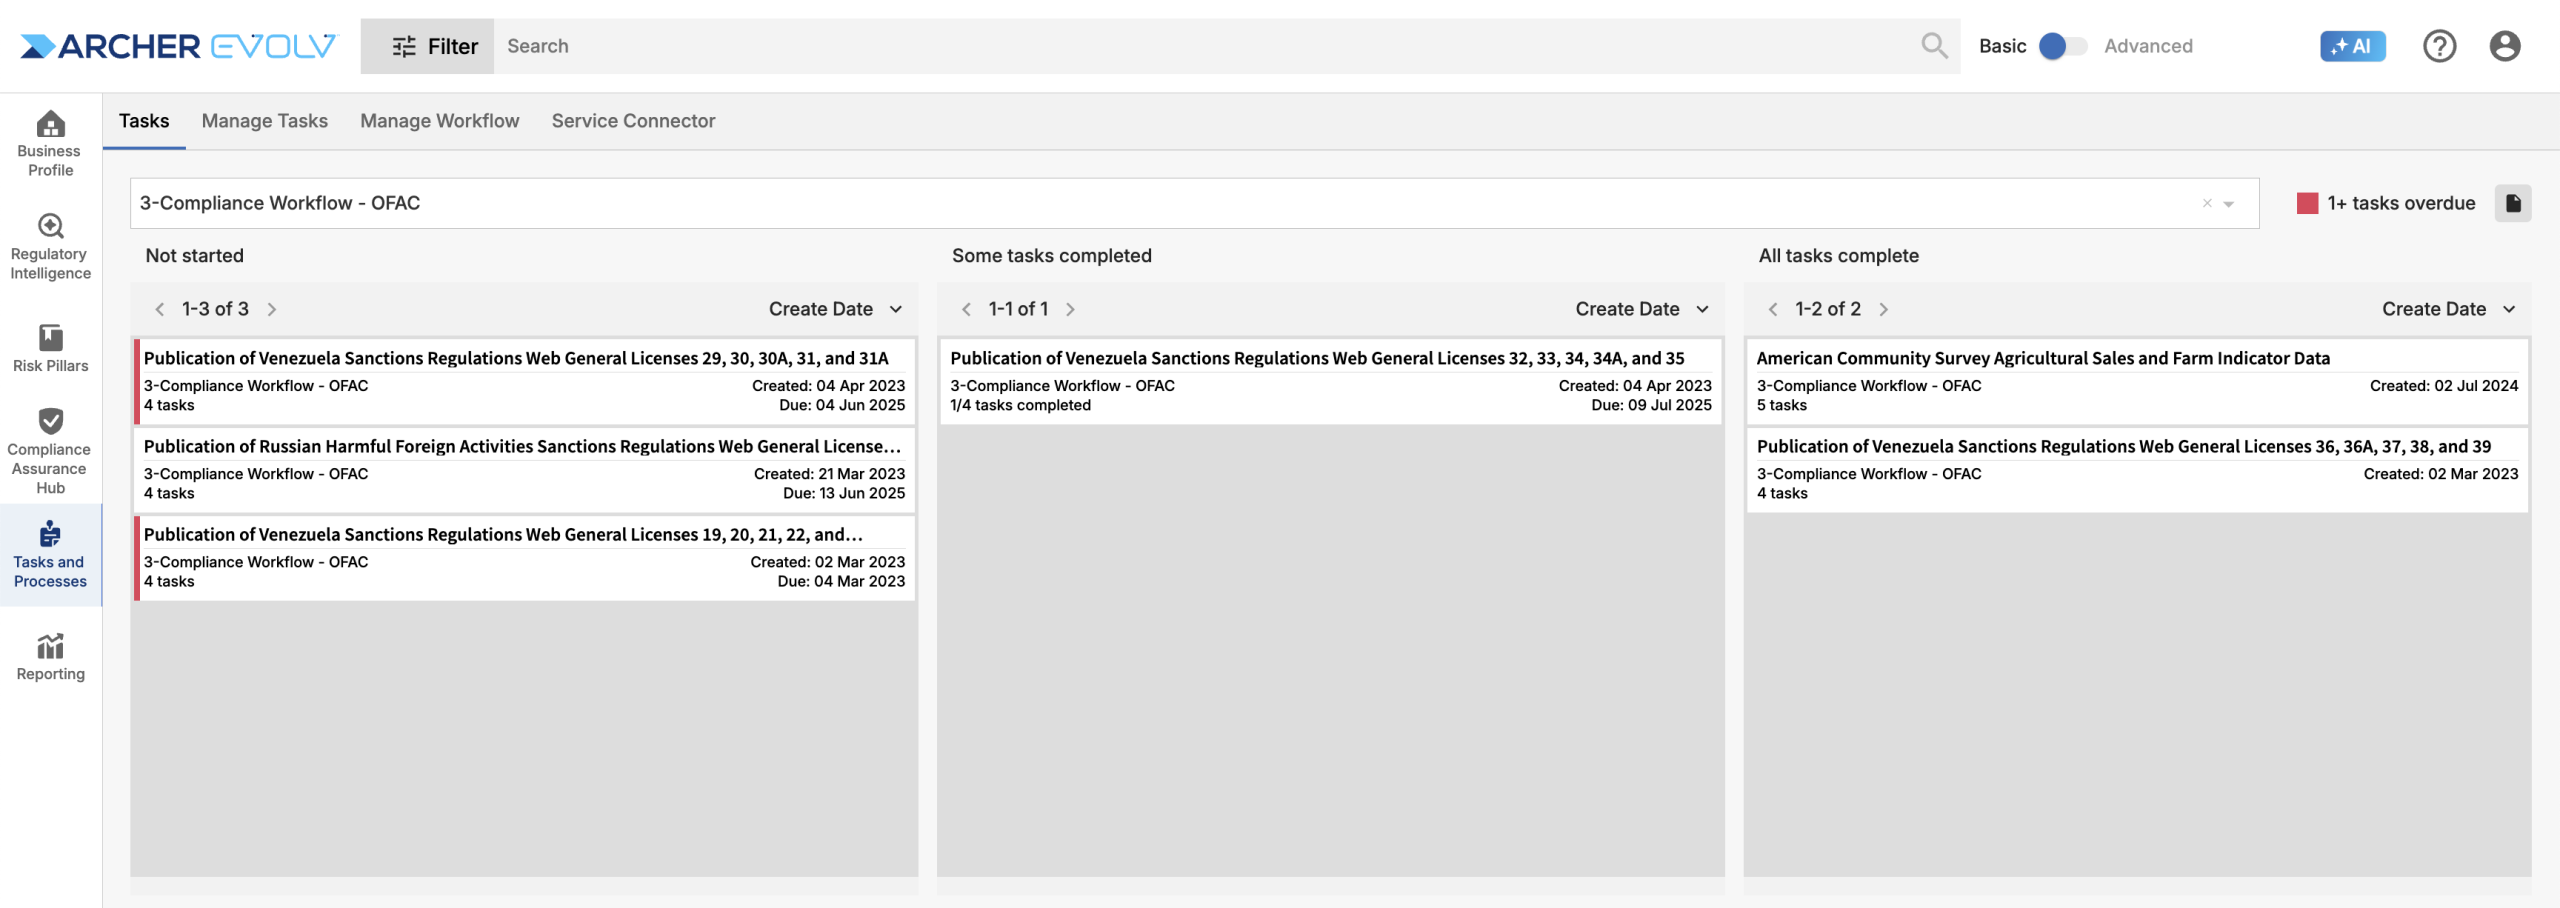This screenshot has height=908, width=2560.
Task: Open the help question mark icon
Action: tap(2439, 46)
